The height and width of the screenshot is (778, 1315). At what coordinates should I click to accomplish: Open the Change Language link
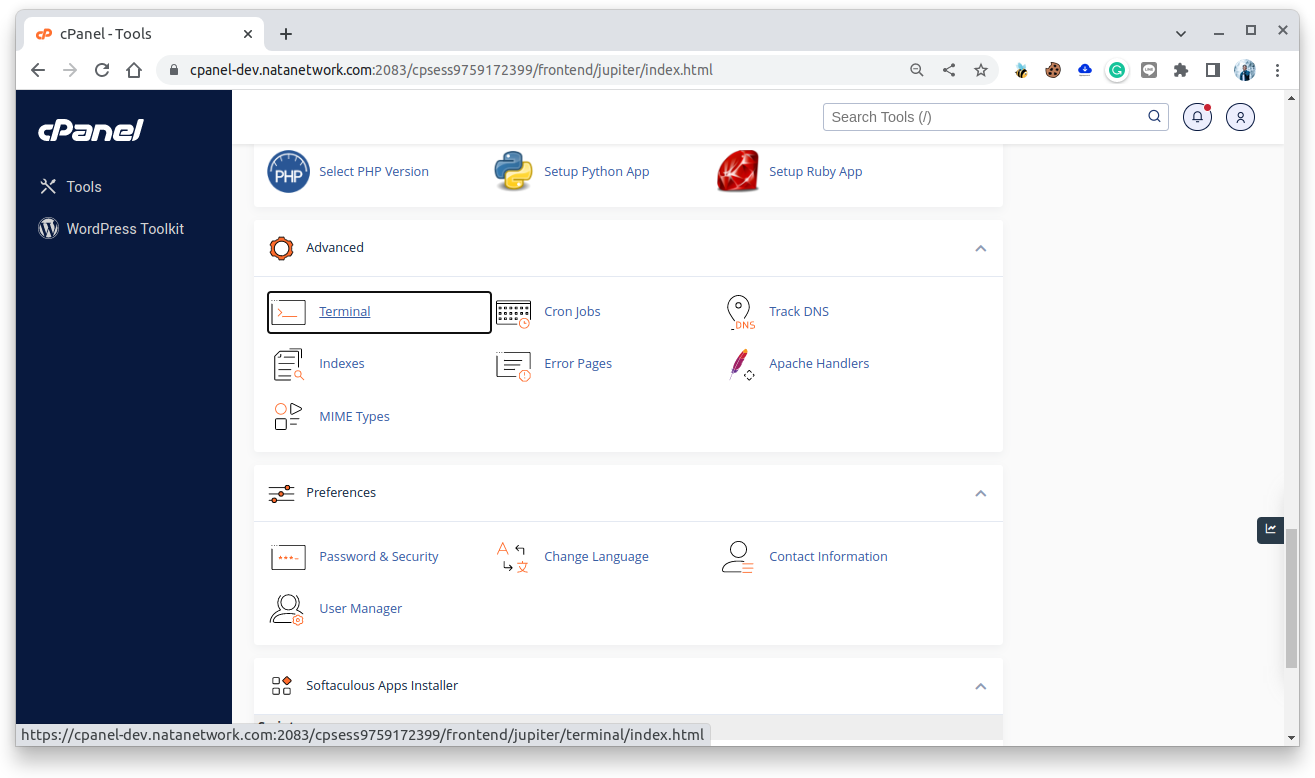click(596, 557)
